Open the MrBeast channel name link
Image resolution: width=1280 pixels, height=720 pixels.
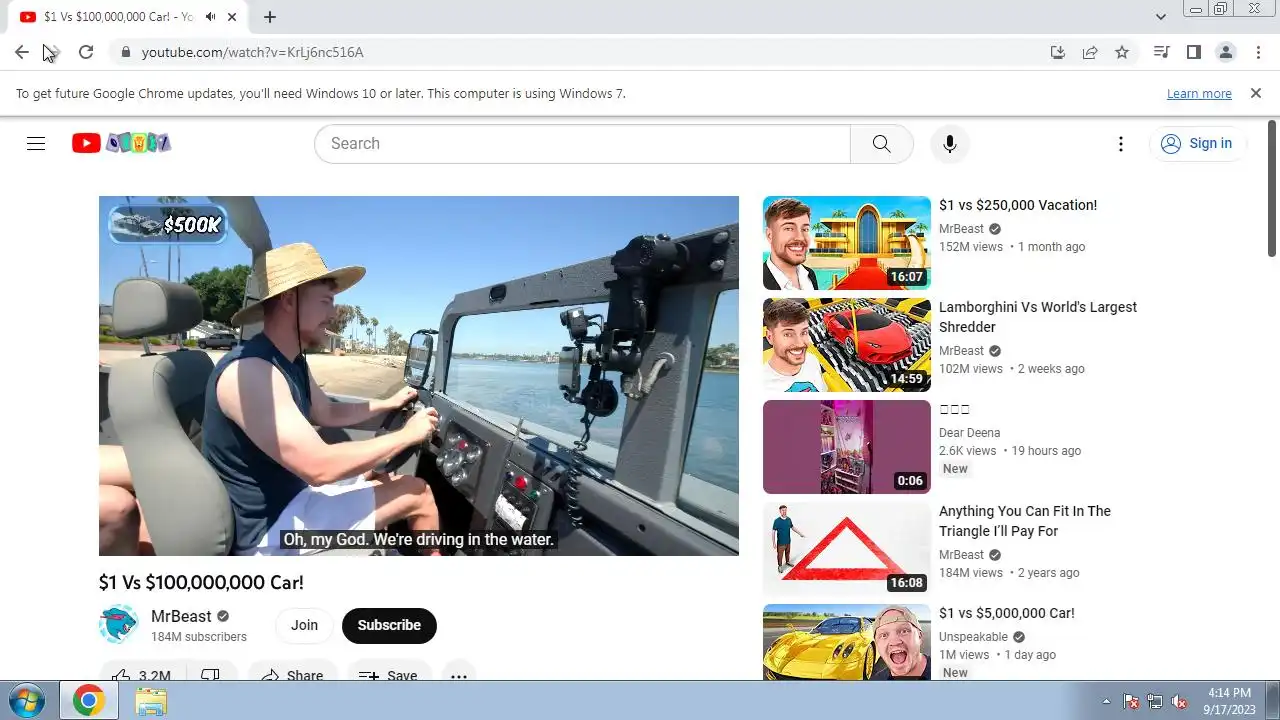tap(181, 616)
